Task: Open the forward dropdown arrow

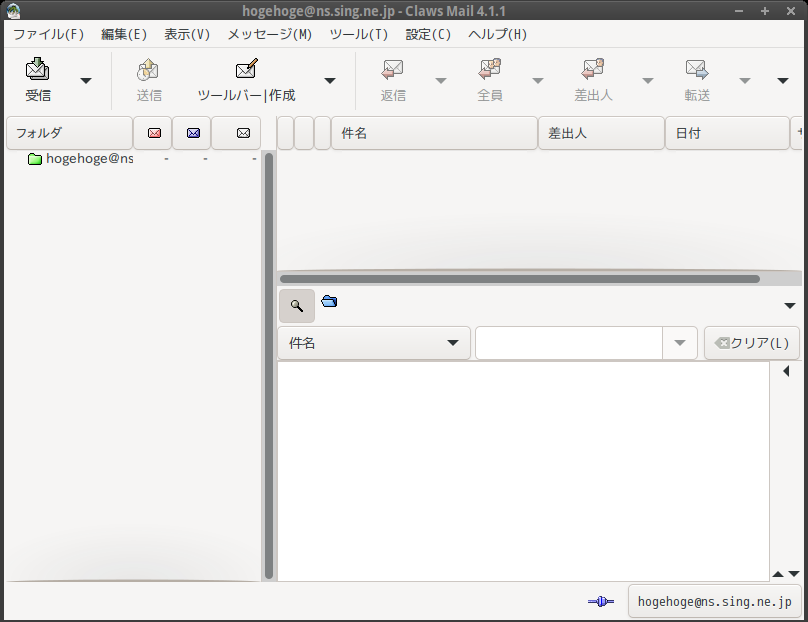Action: pos(745,80)
